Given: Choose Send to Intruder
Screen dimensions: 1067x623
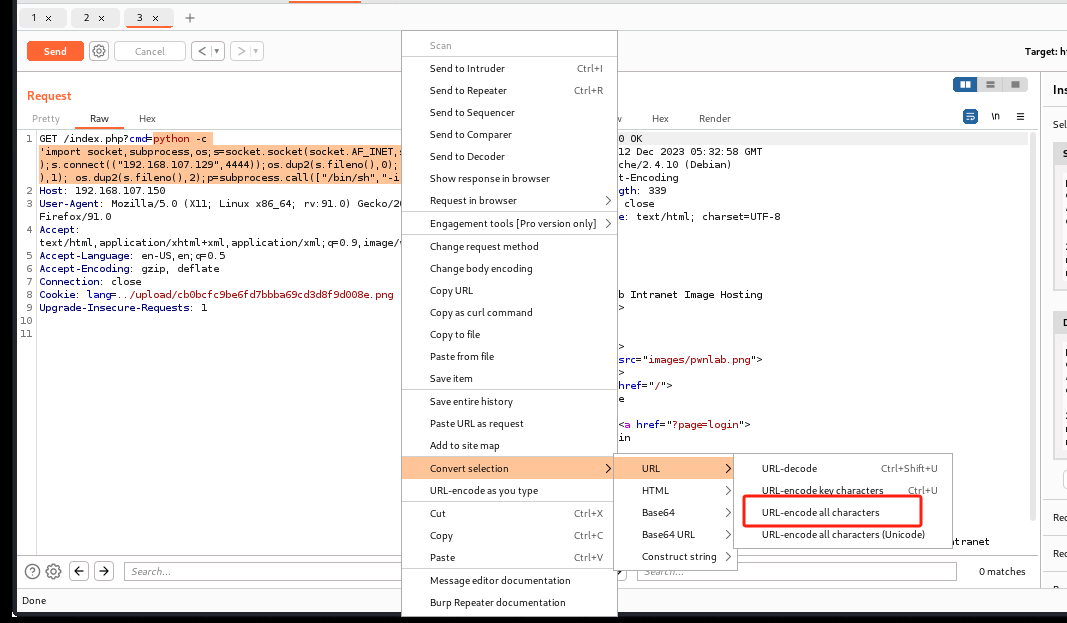Looking at the screenshot, I should click(510, 69).
